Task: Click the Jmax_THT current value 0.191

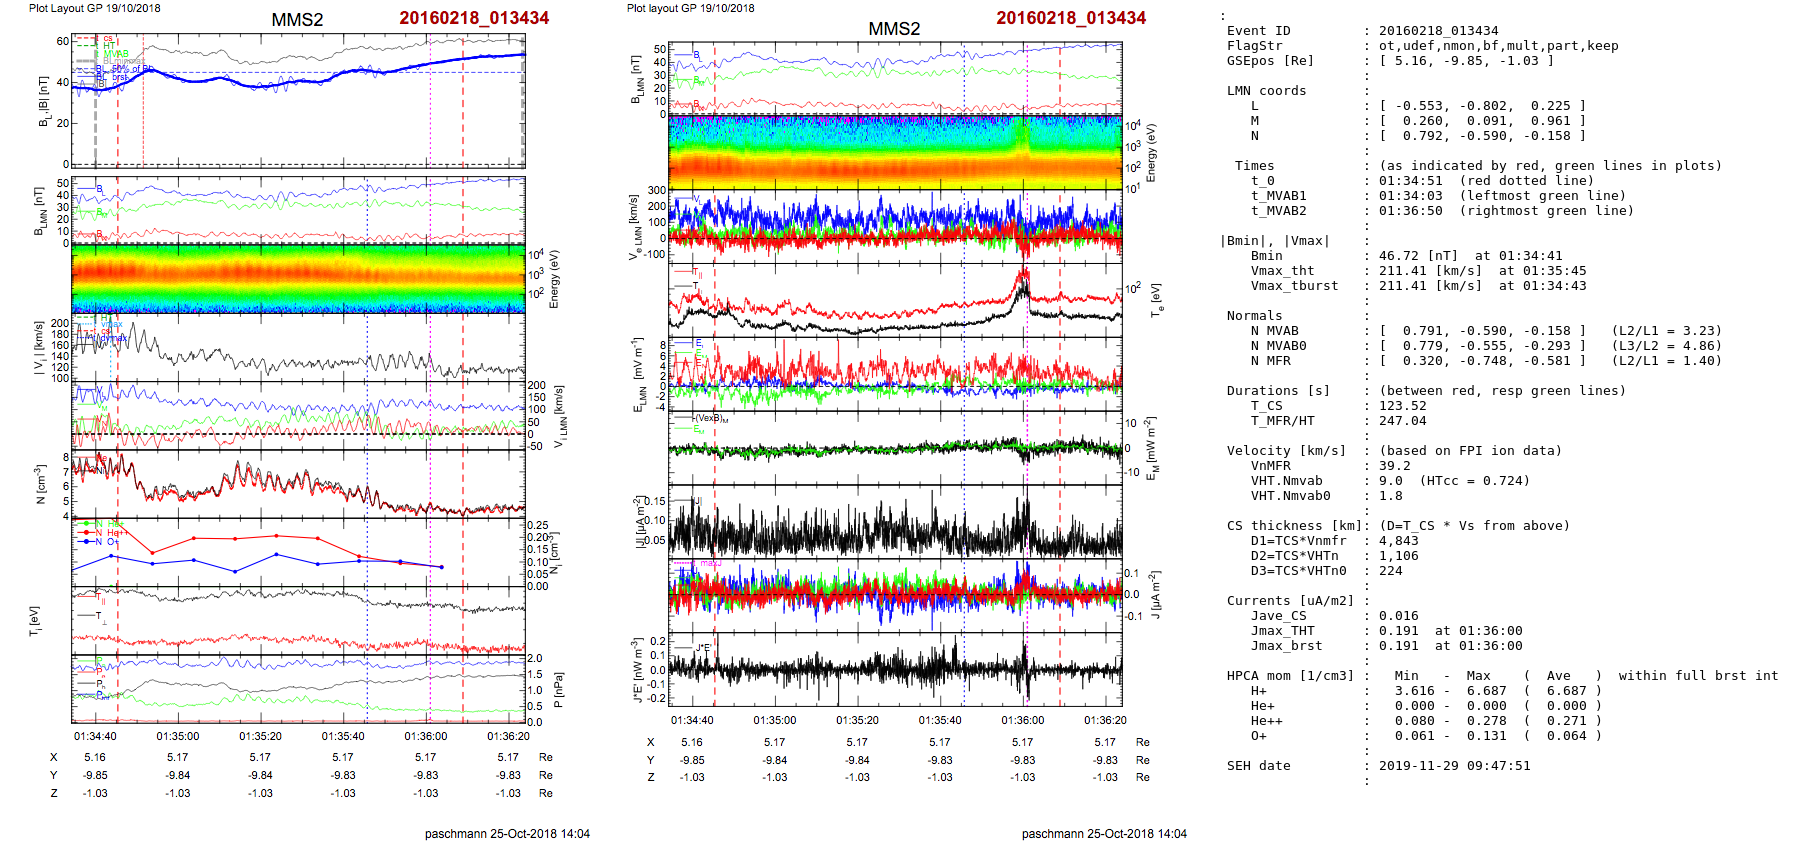Action: [x=1398, y=631]
